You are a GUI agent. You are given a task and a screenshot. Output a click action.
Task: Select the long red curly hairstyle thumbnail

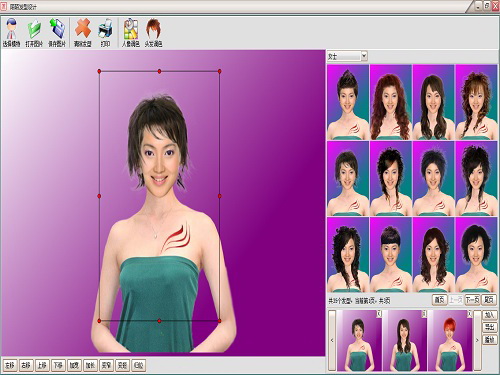(390, 102)
